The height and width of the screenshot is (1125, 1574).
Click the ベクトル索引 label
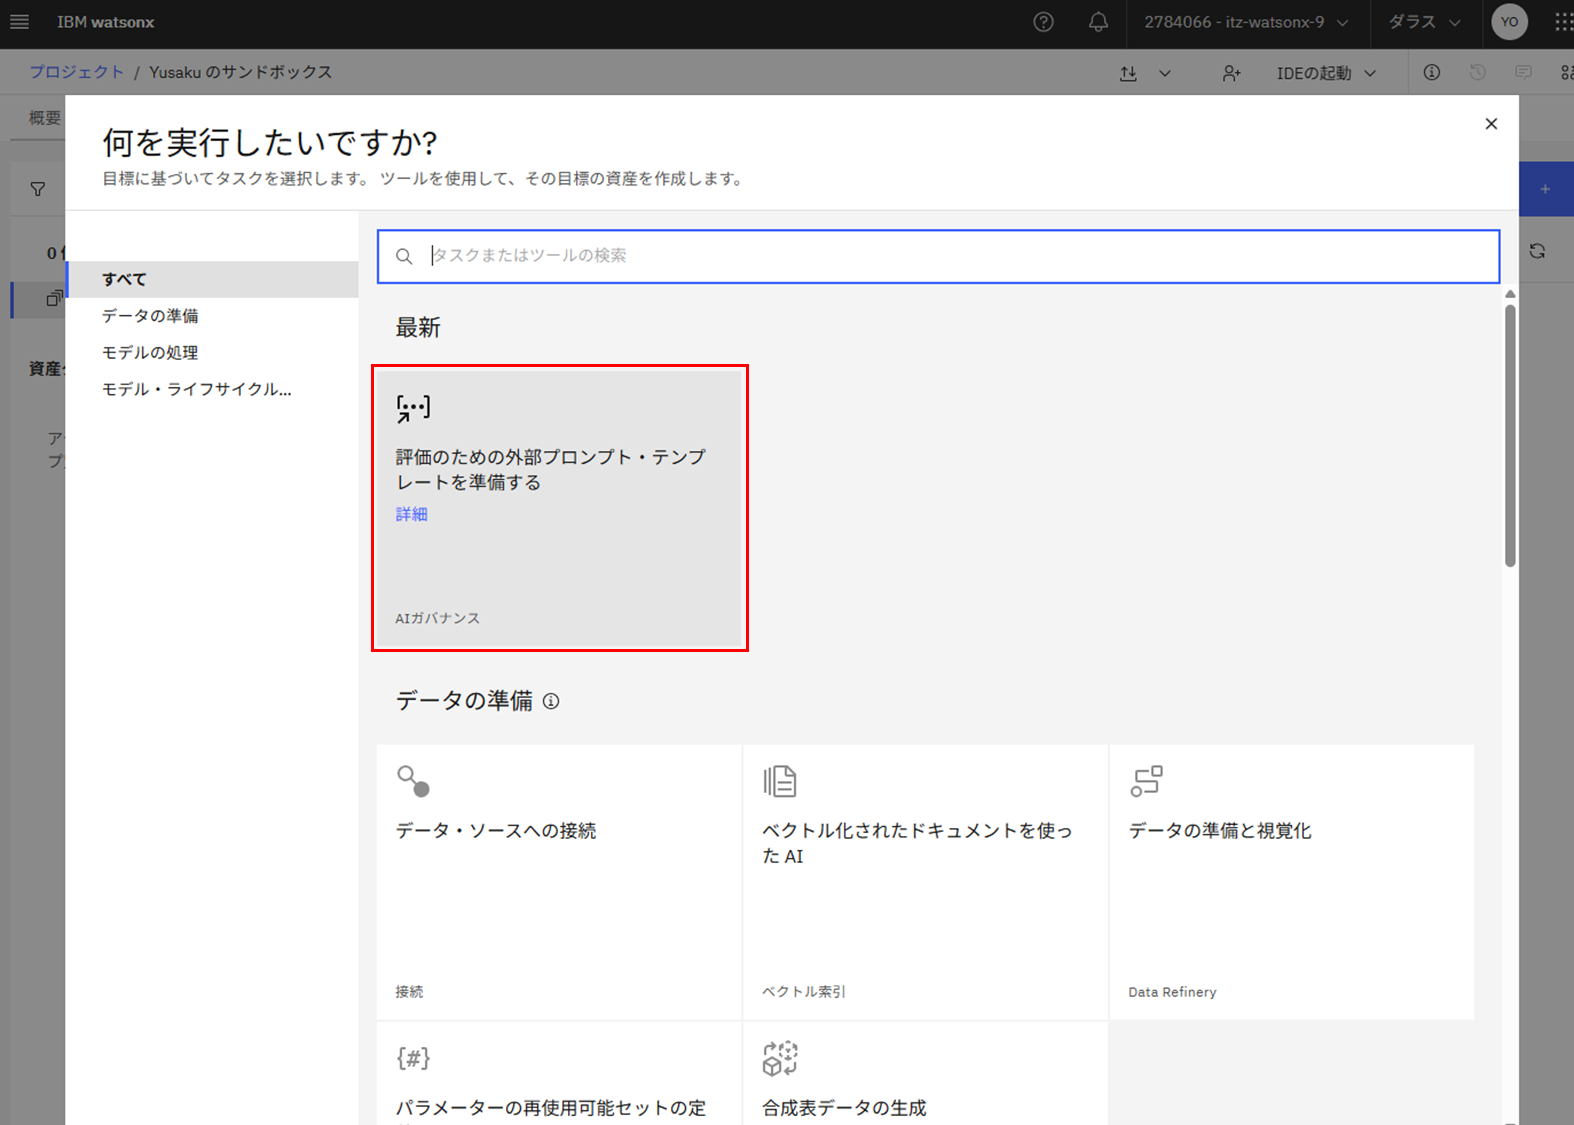(804, 992)
